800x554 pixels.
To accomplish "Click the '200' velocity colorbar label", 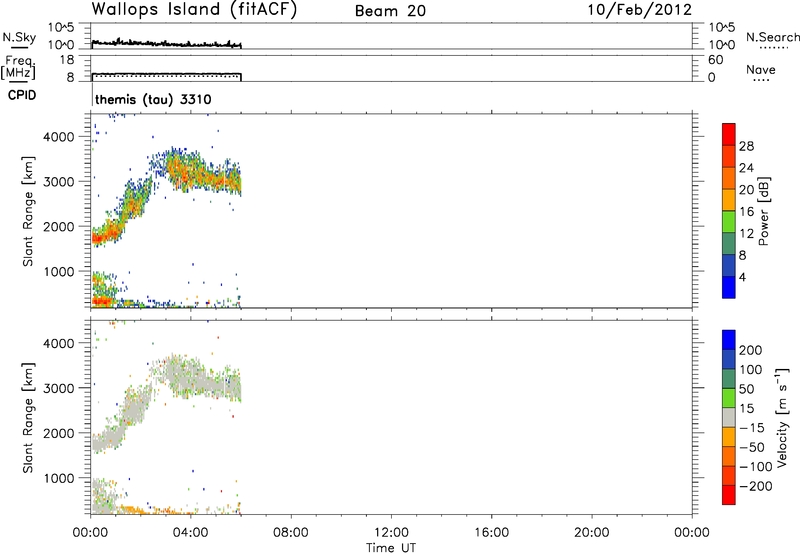I will [751, 350].
